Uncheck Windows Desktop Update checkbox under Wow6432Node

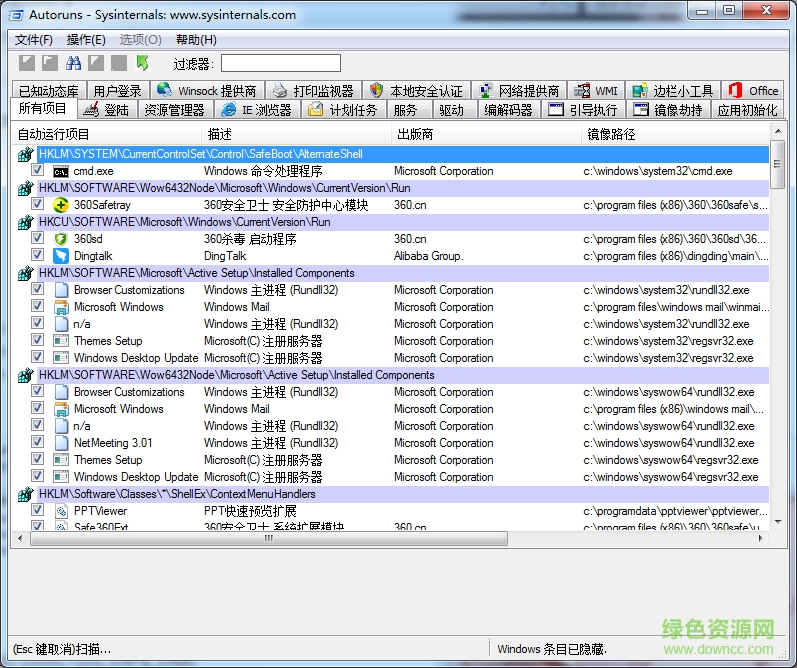point(37,475)
